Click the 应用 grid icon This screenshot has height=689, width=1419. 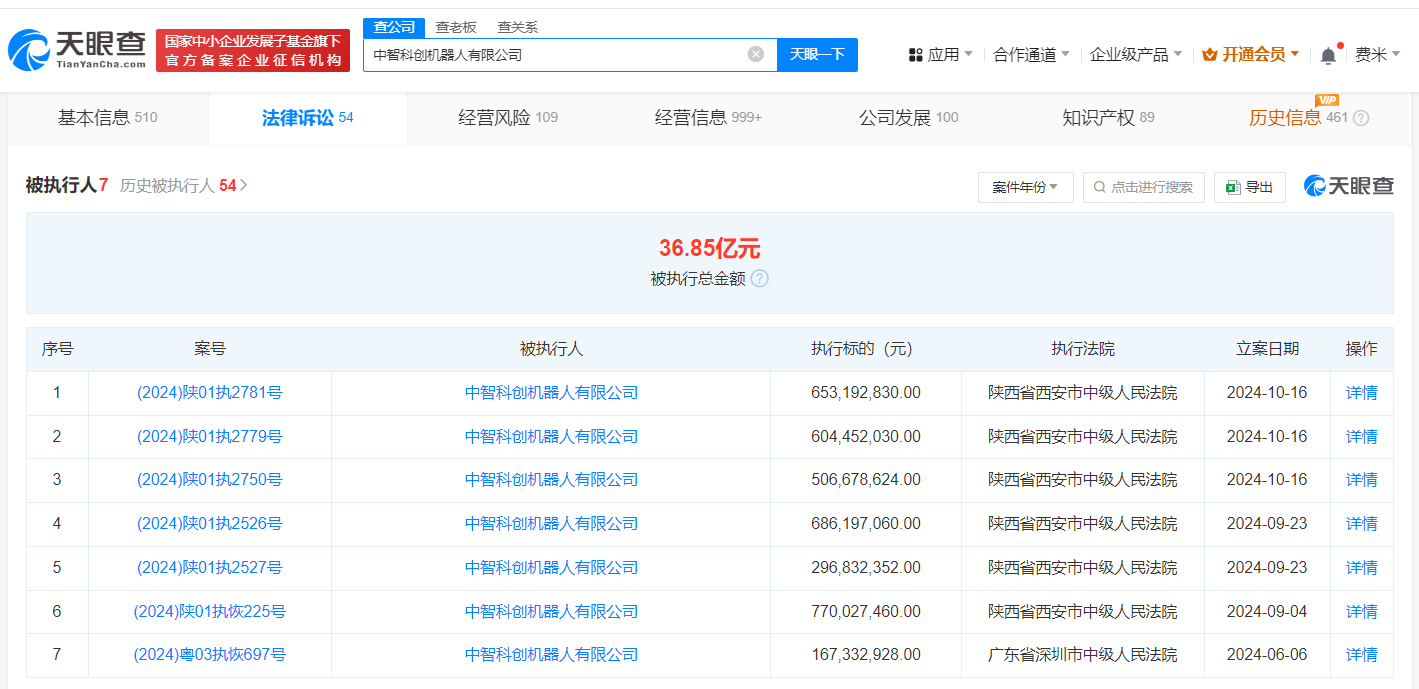(x=916, y=54)
